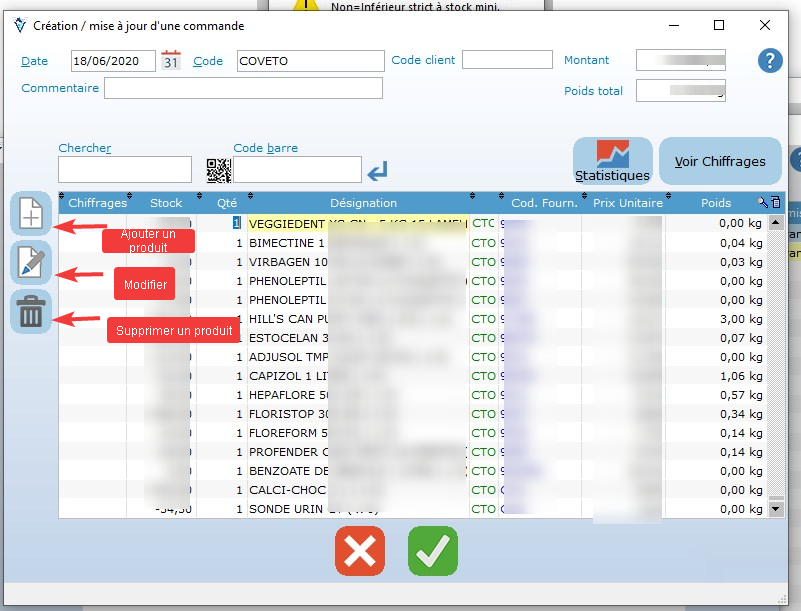The image size is (801, 611).
Task: Click the Commentaire label
Action: (60, 88)
